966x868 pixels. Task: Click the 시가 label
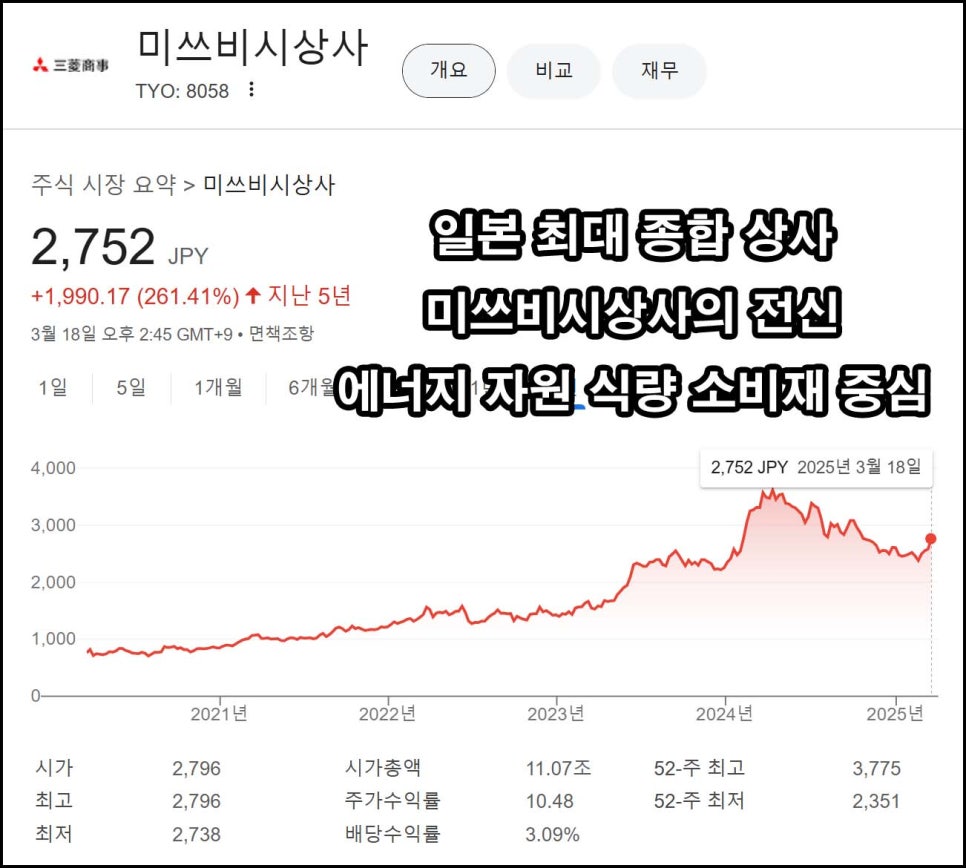coord(54,768)
